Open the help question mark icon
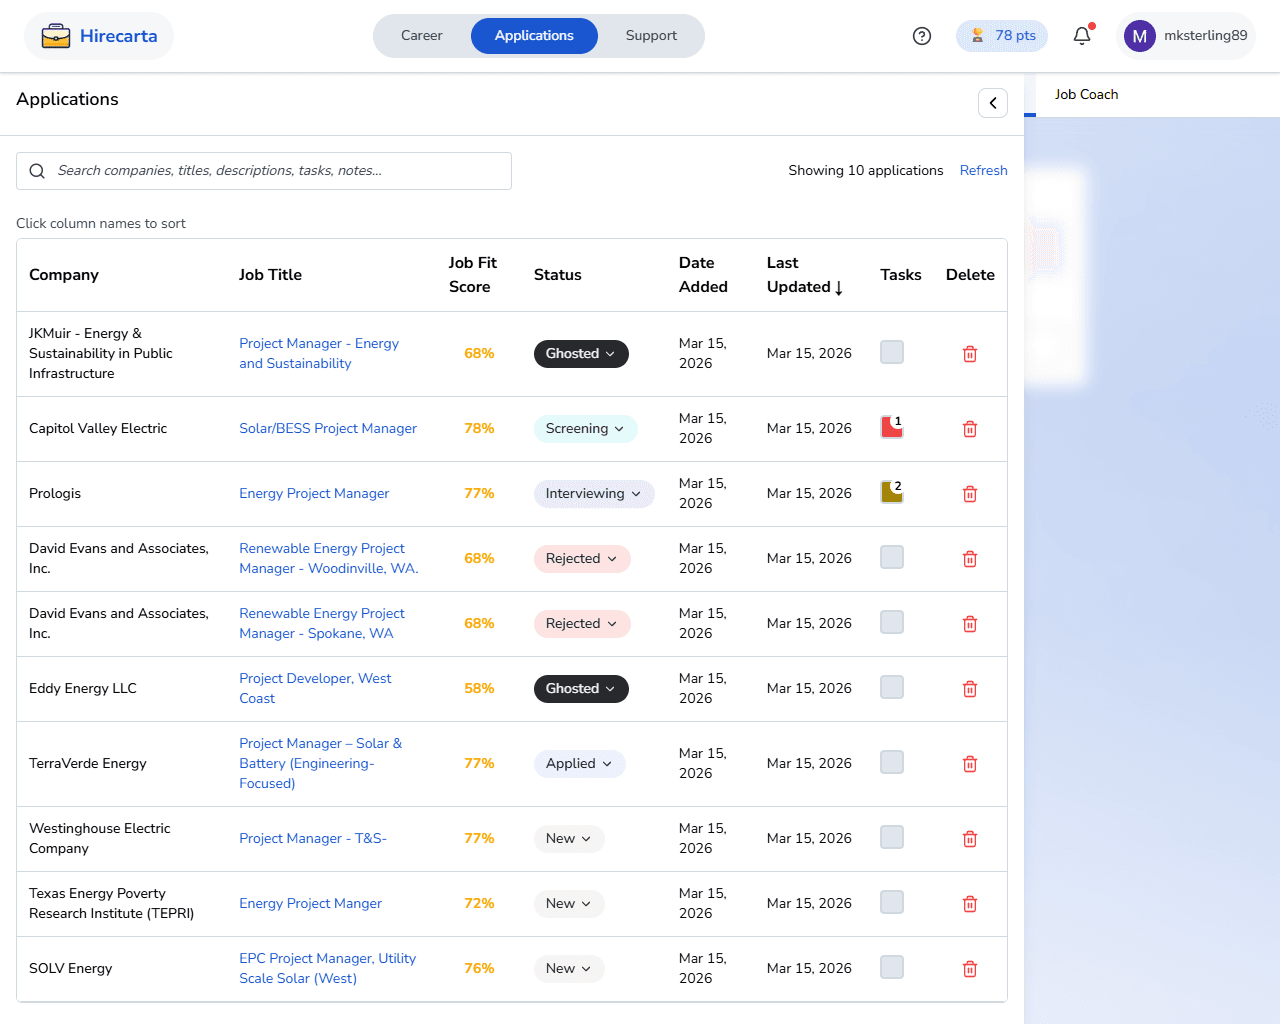Screen dimensions: 1280x1024 click(x=922, y=36)
